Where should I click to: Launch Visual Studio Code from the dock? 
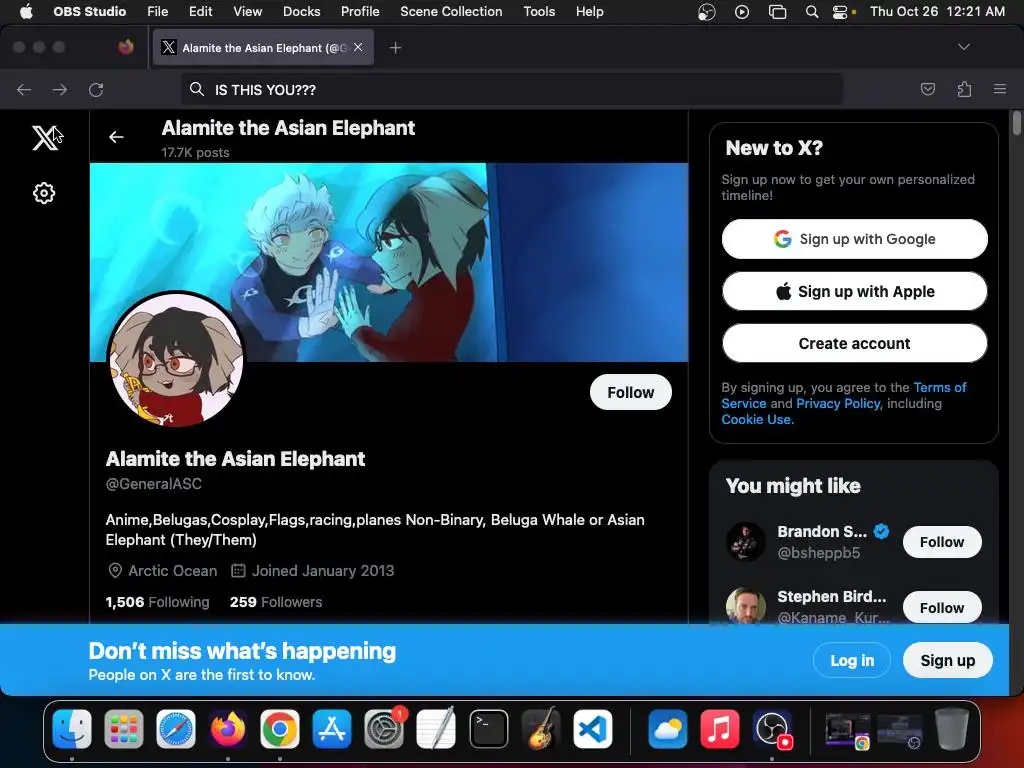593,729
